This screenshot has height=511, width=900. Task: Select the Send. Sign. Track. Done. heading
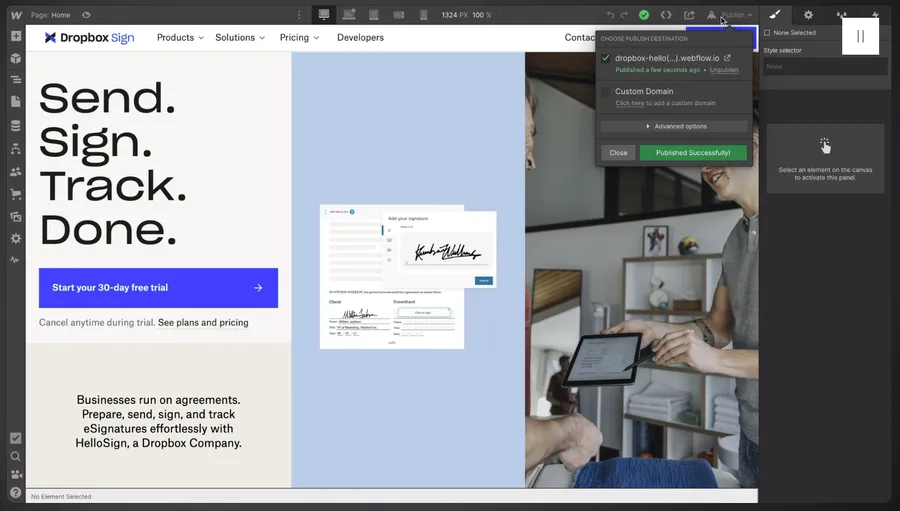[x=113, y=164]
